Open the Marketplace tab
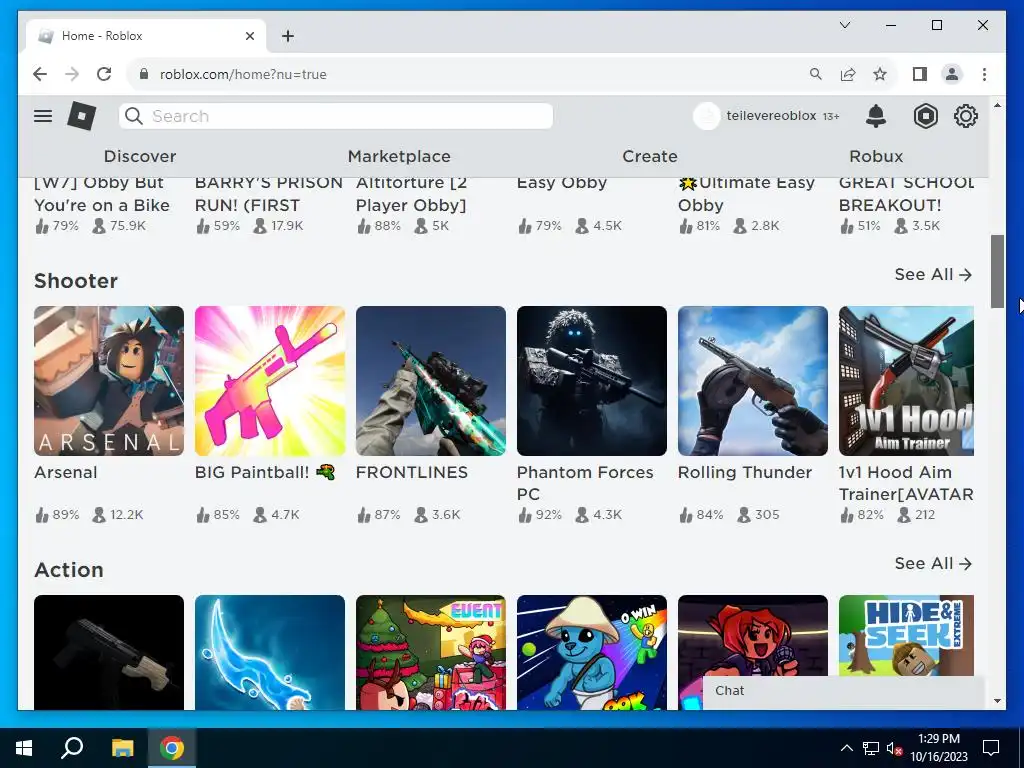1024x768 pixels. pyautogui.click(x=399, y=156)
